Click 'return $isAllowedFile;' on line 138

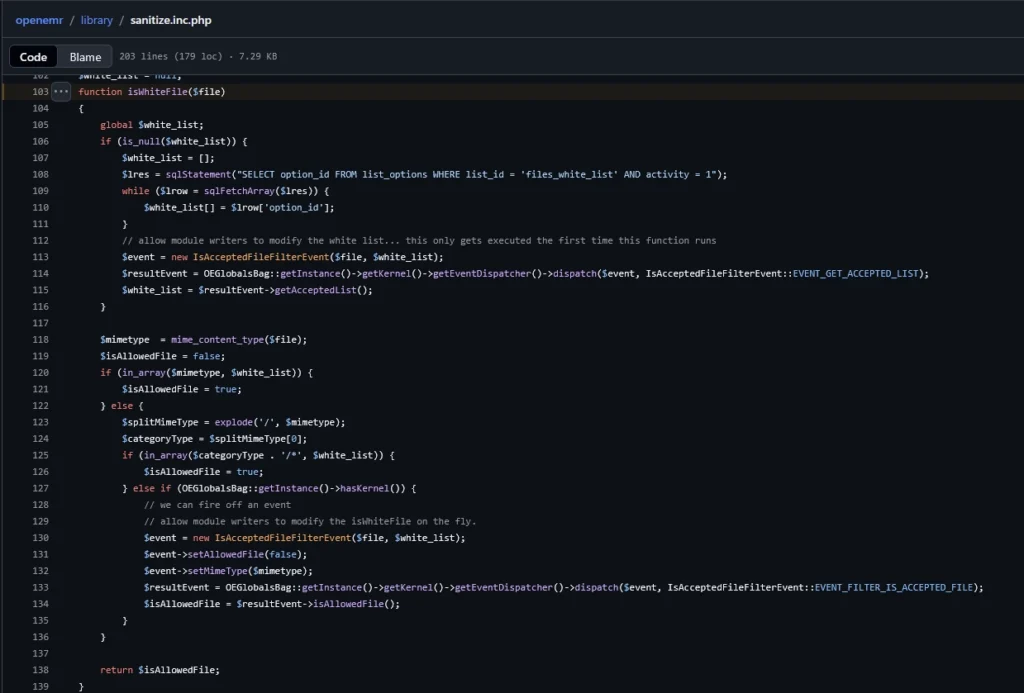160,669
